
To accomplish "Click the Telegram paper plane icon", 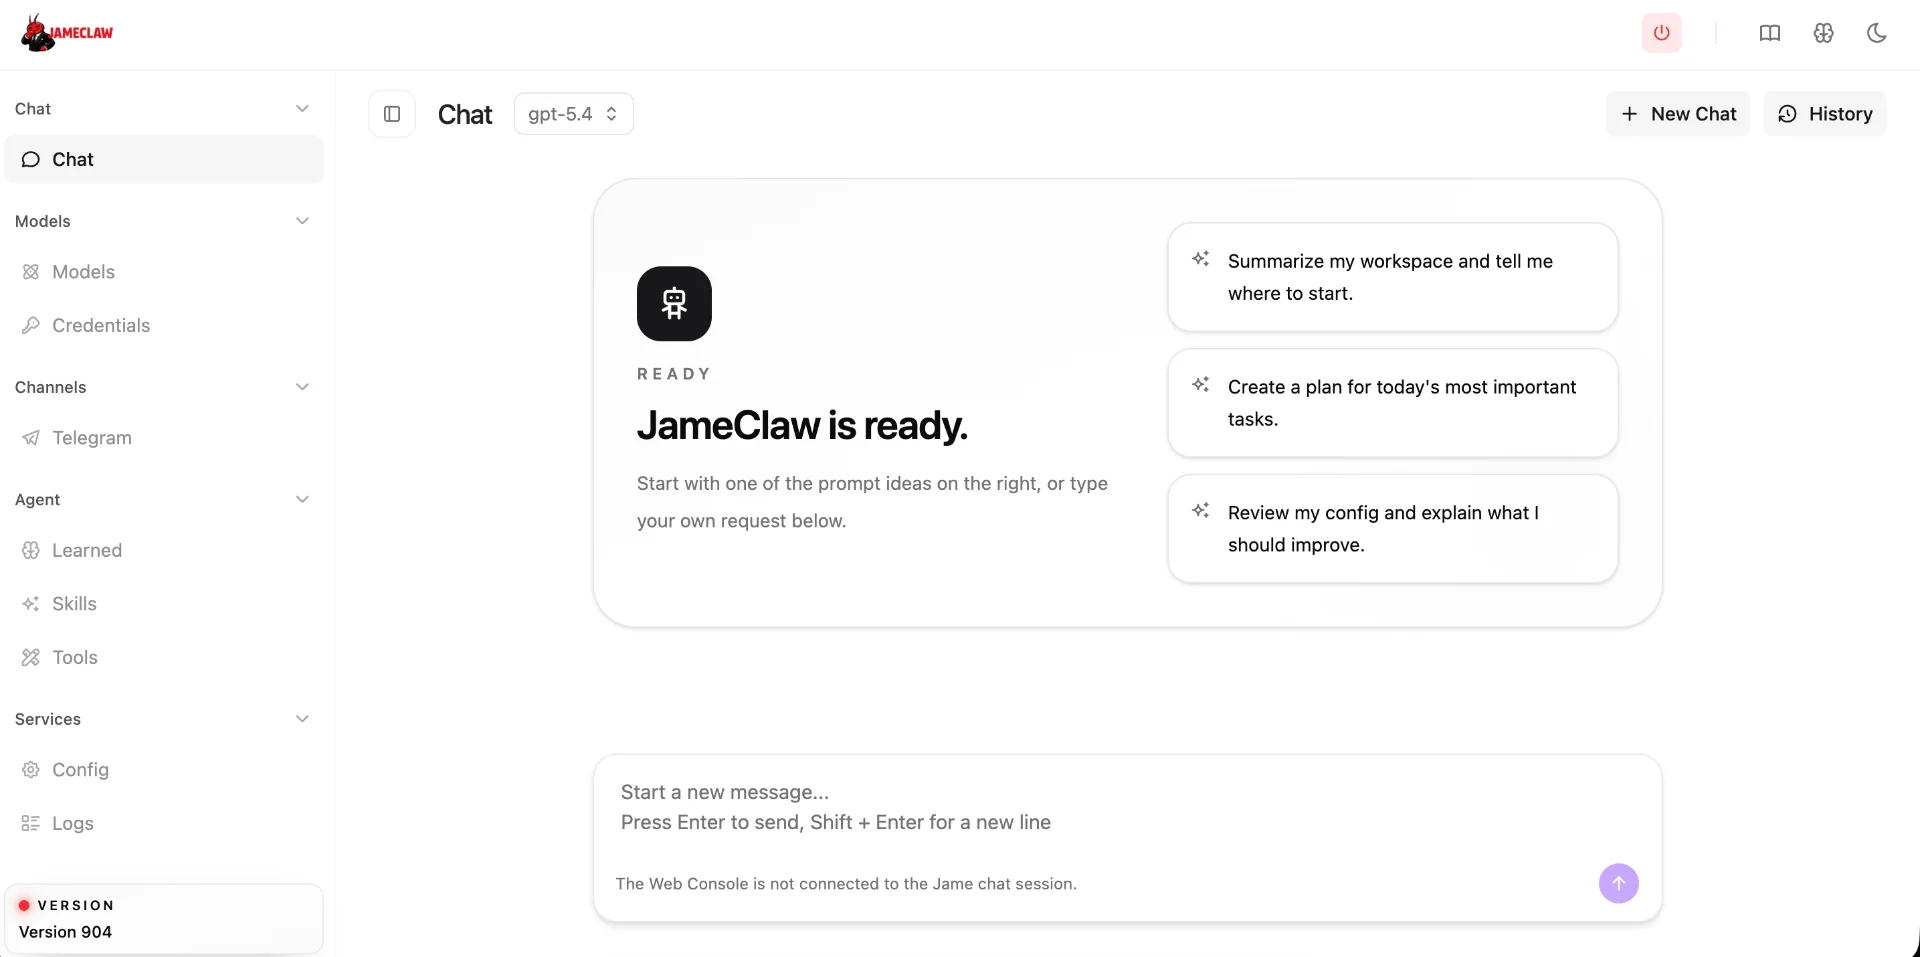I will pos(31,438).
